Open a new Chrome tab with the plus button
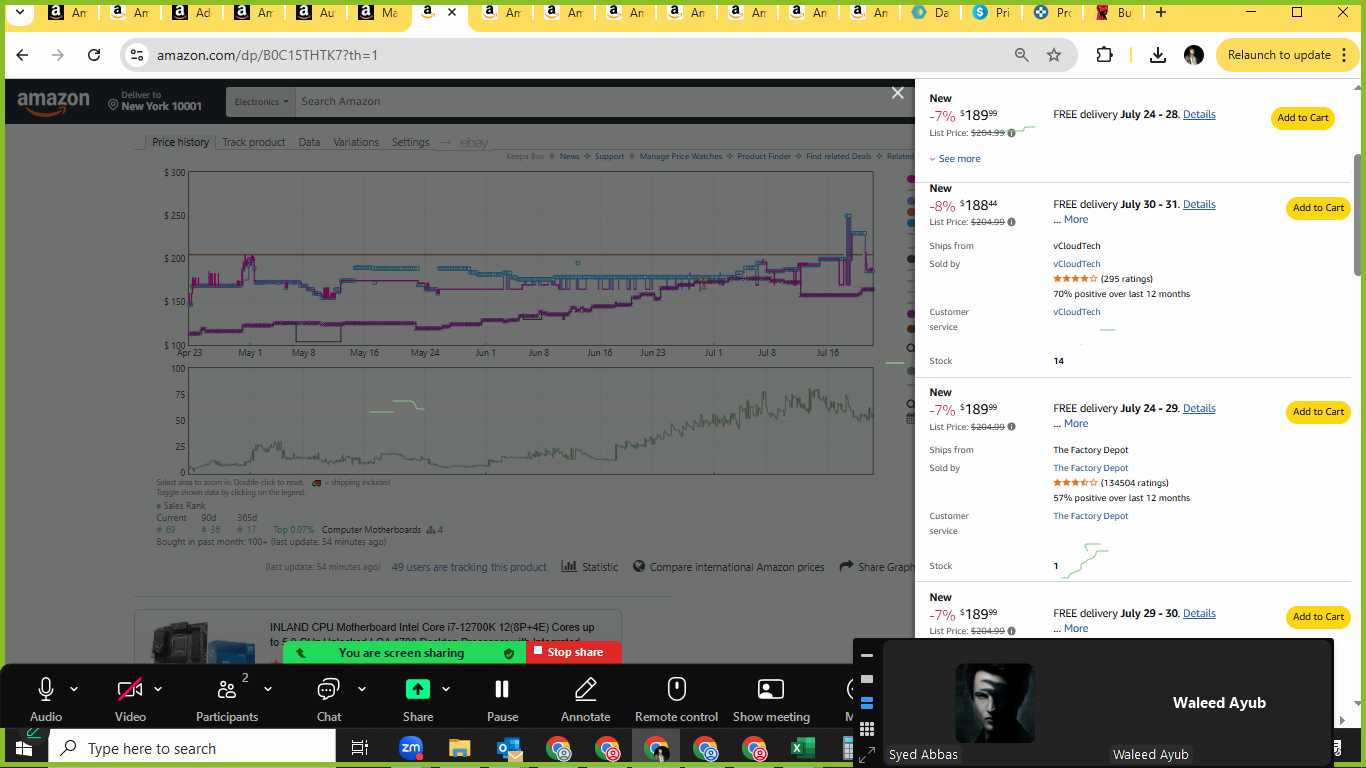Screen dimensions: 1366x768 pos(1160,13)
